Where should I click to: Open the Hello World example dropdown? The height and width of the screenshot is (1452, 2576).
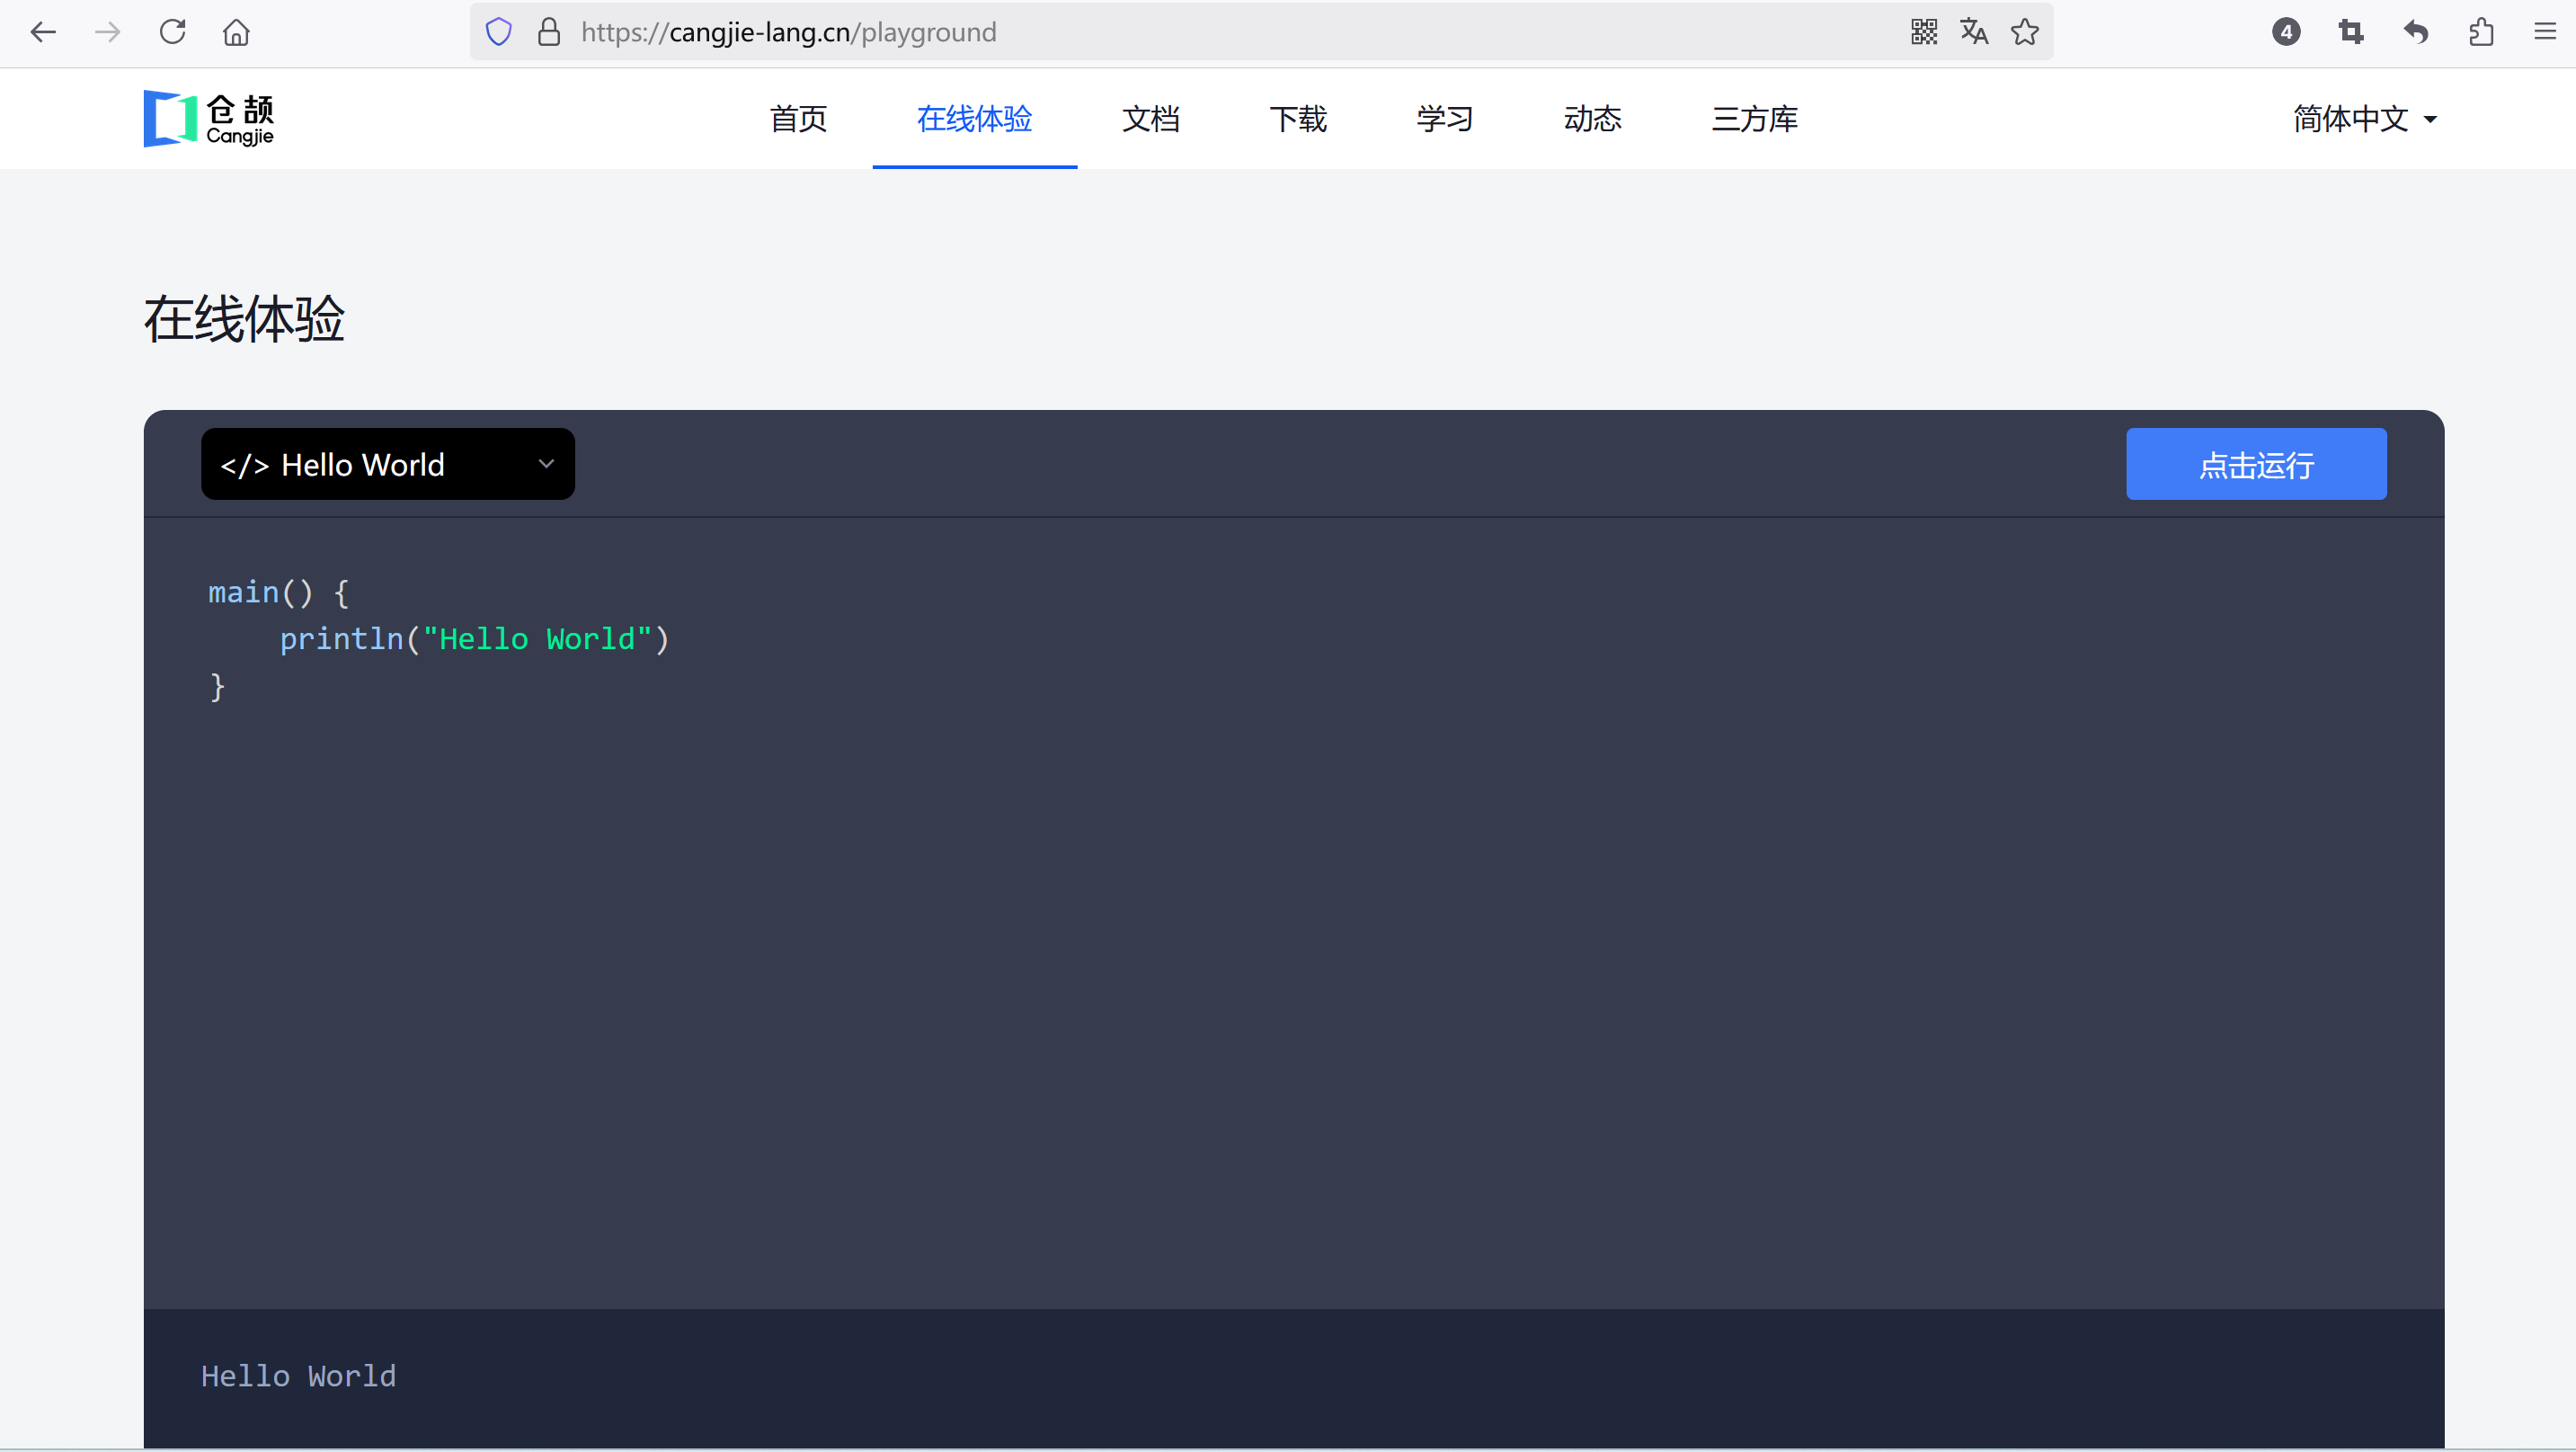388,464
